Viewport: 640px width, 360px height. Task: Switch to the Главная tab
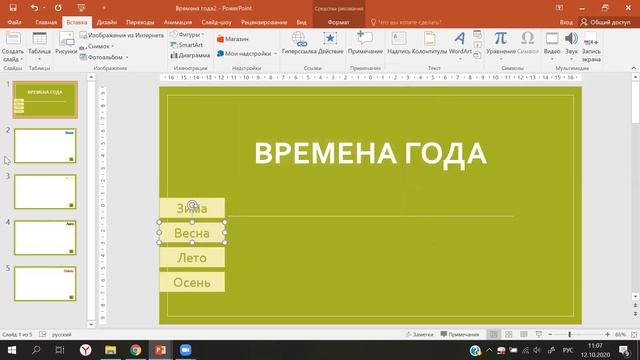[46, 22]
